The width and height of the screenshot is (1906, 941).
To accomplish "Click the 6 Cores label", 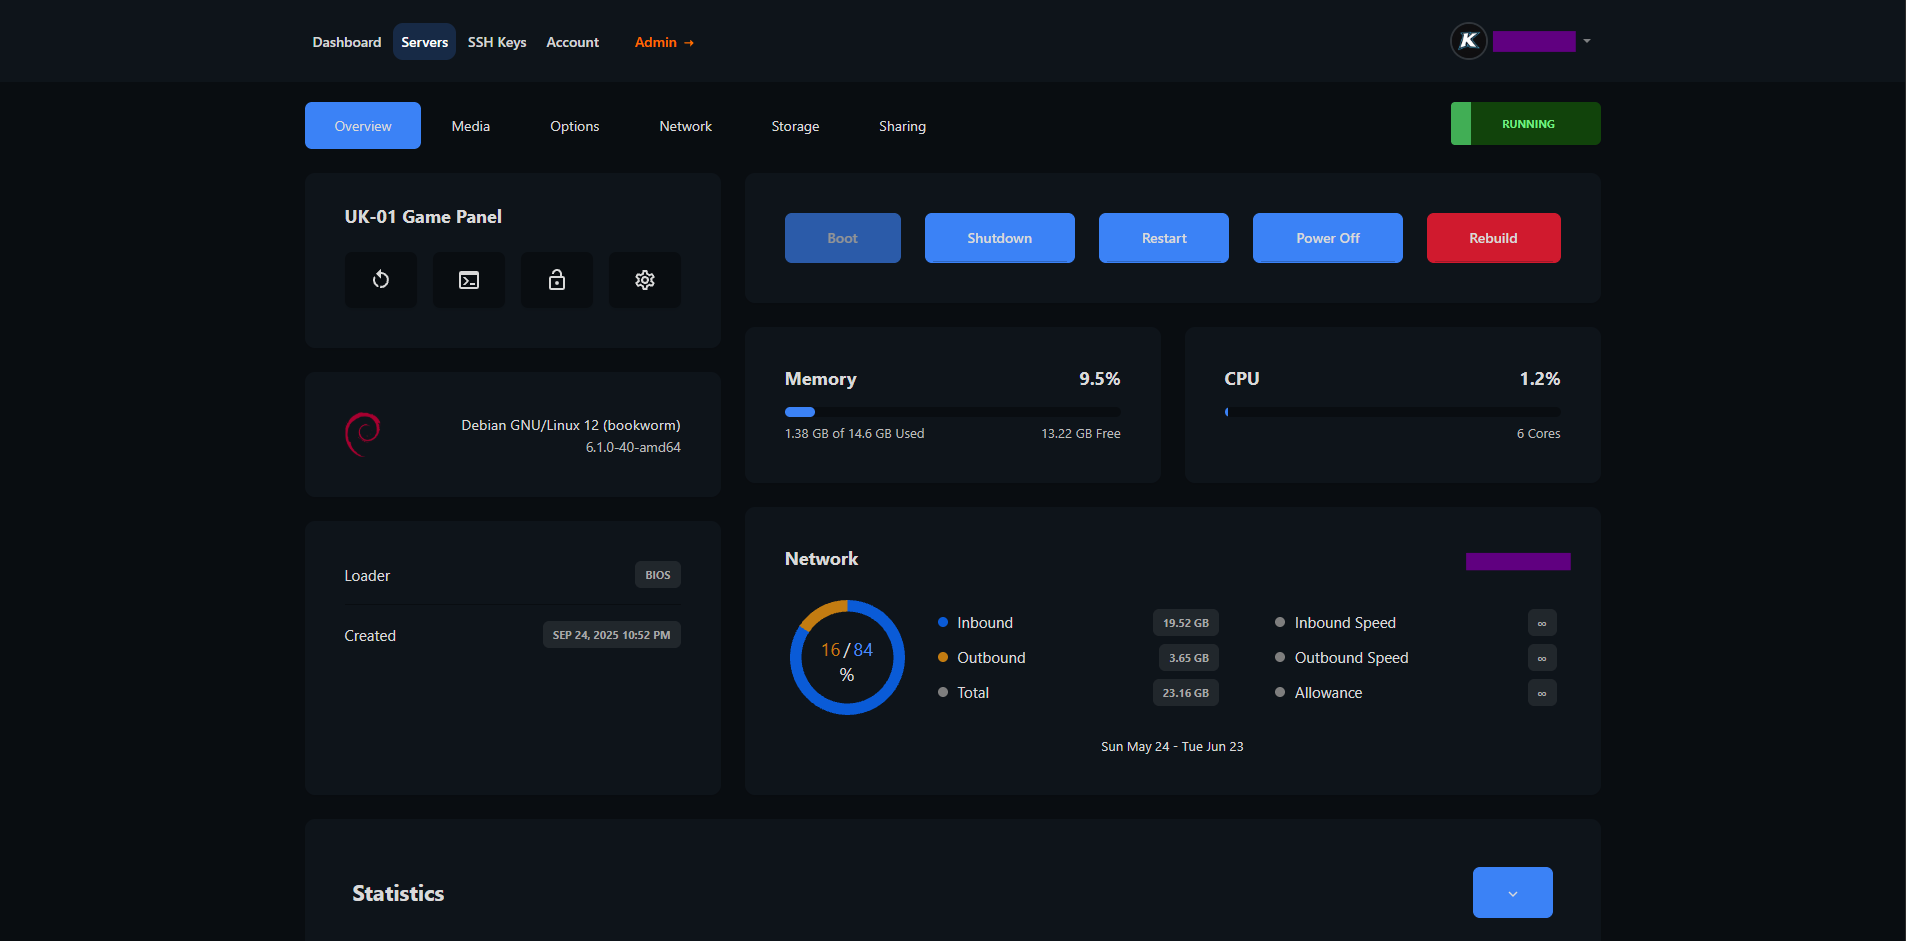I will [x=1539, y=434].
